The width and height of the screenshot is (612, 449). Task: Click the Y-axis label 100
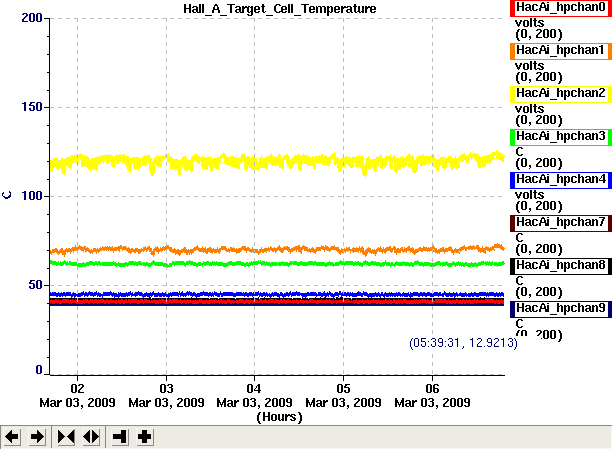click(x=32, y=196)
